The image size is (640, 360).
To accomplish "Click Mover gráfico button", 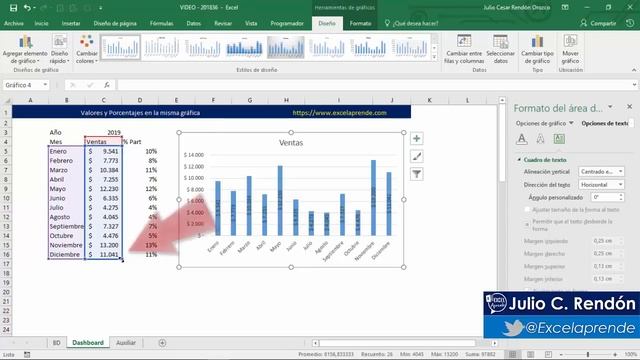I will 570,49.
